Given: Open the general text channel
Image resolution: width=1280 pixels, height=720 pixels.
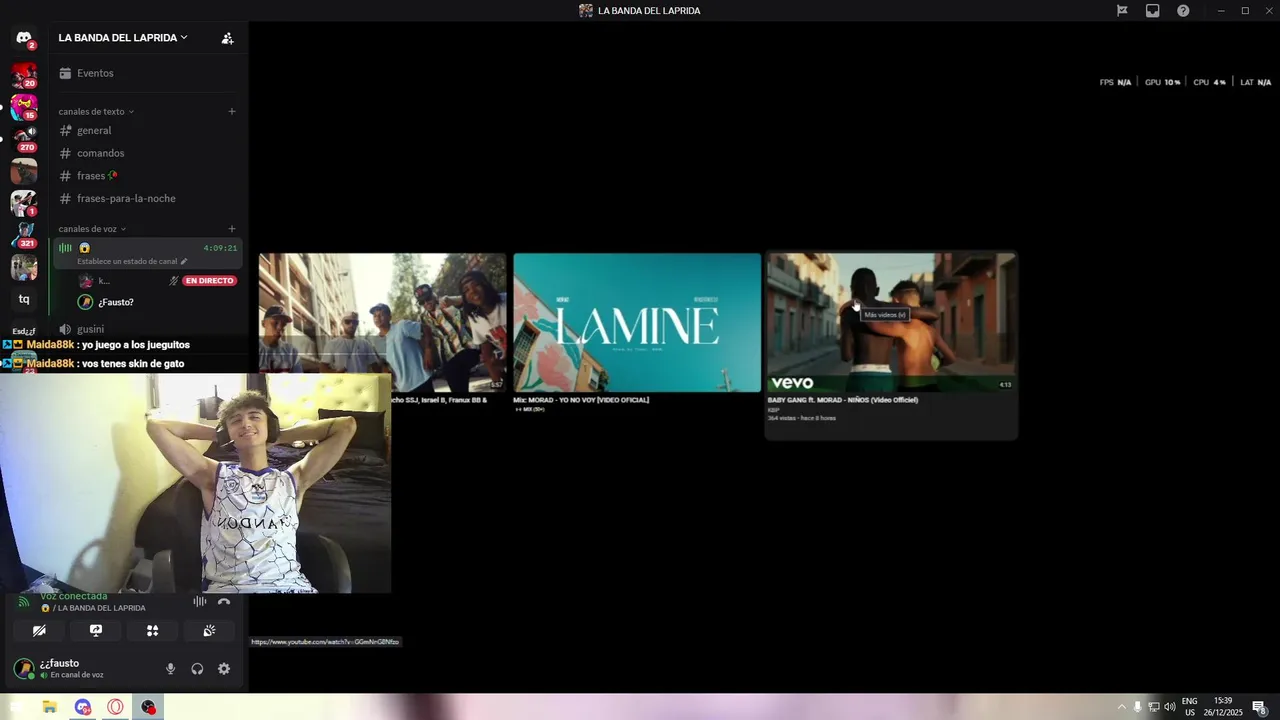Looking at the screenshot, I should click(x=148, y=130).
